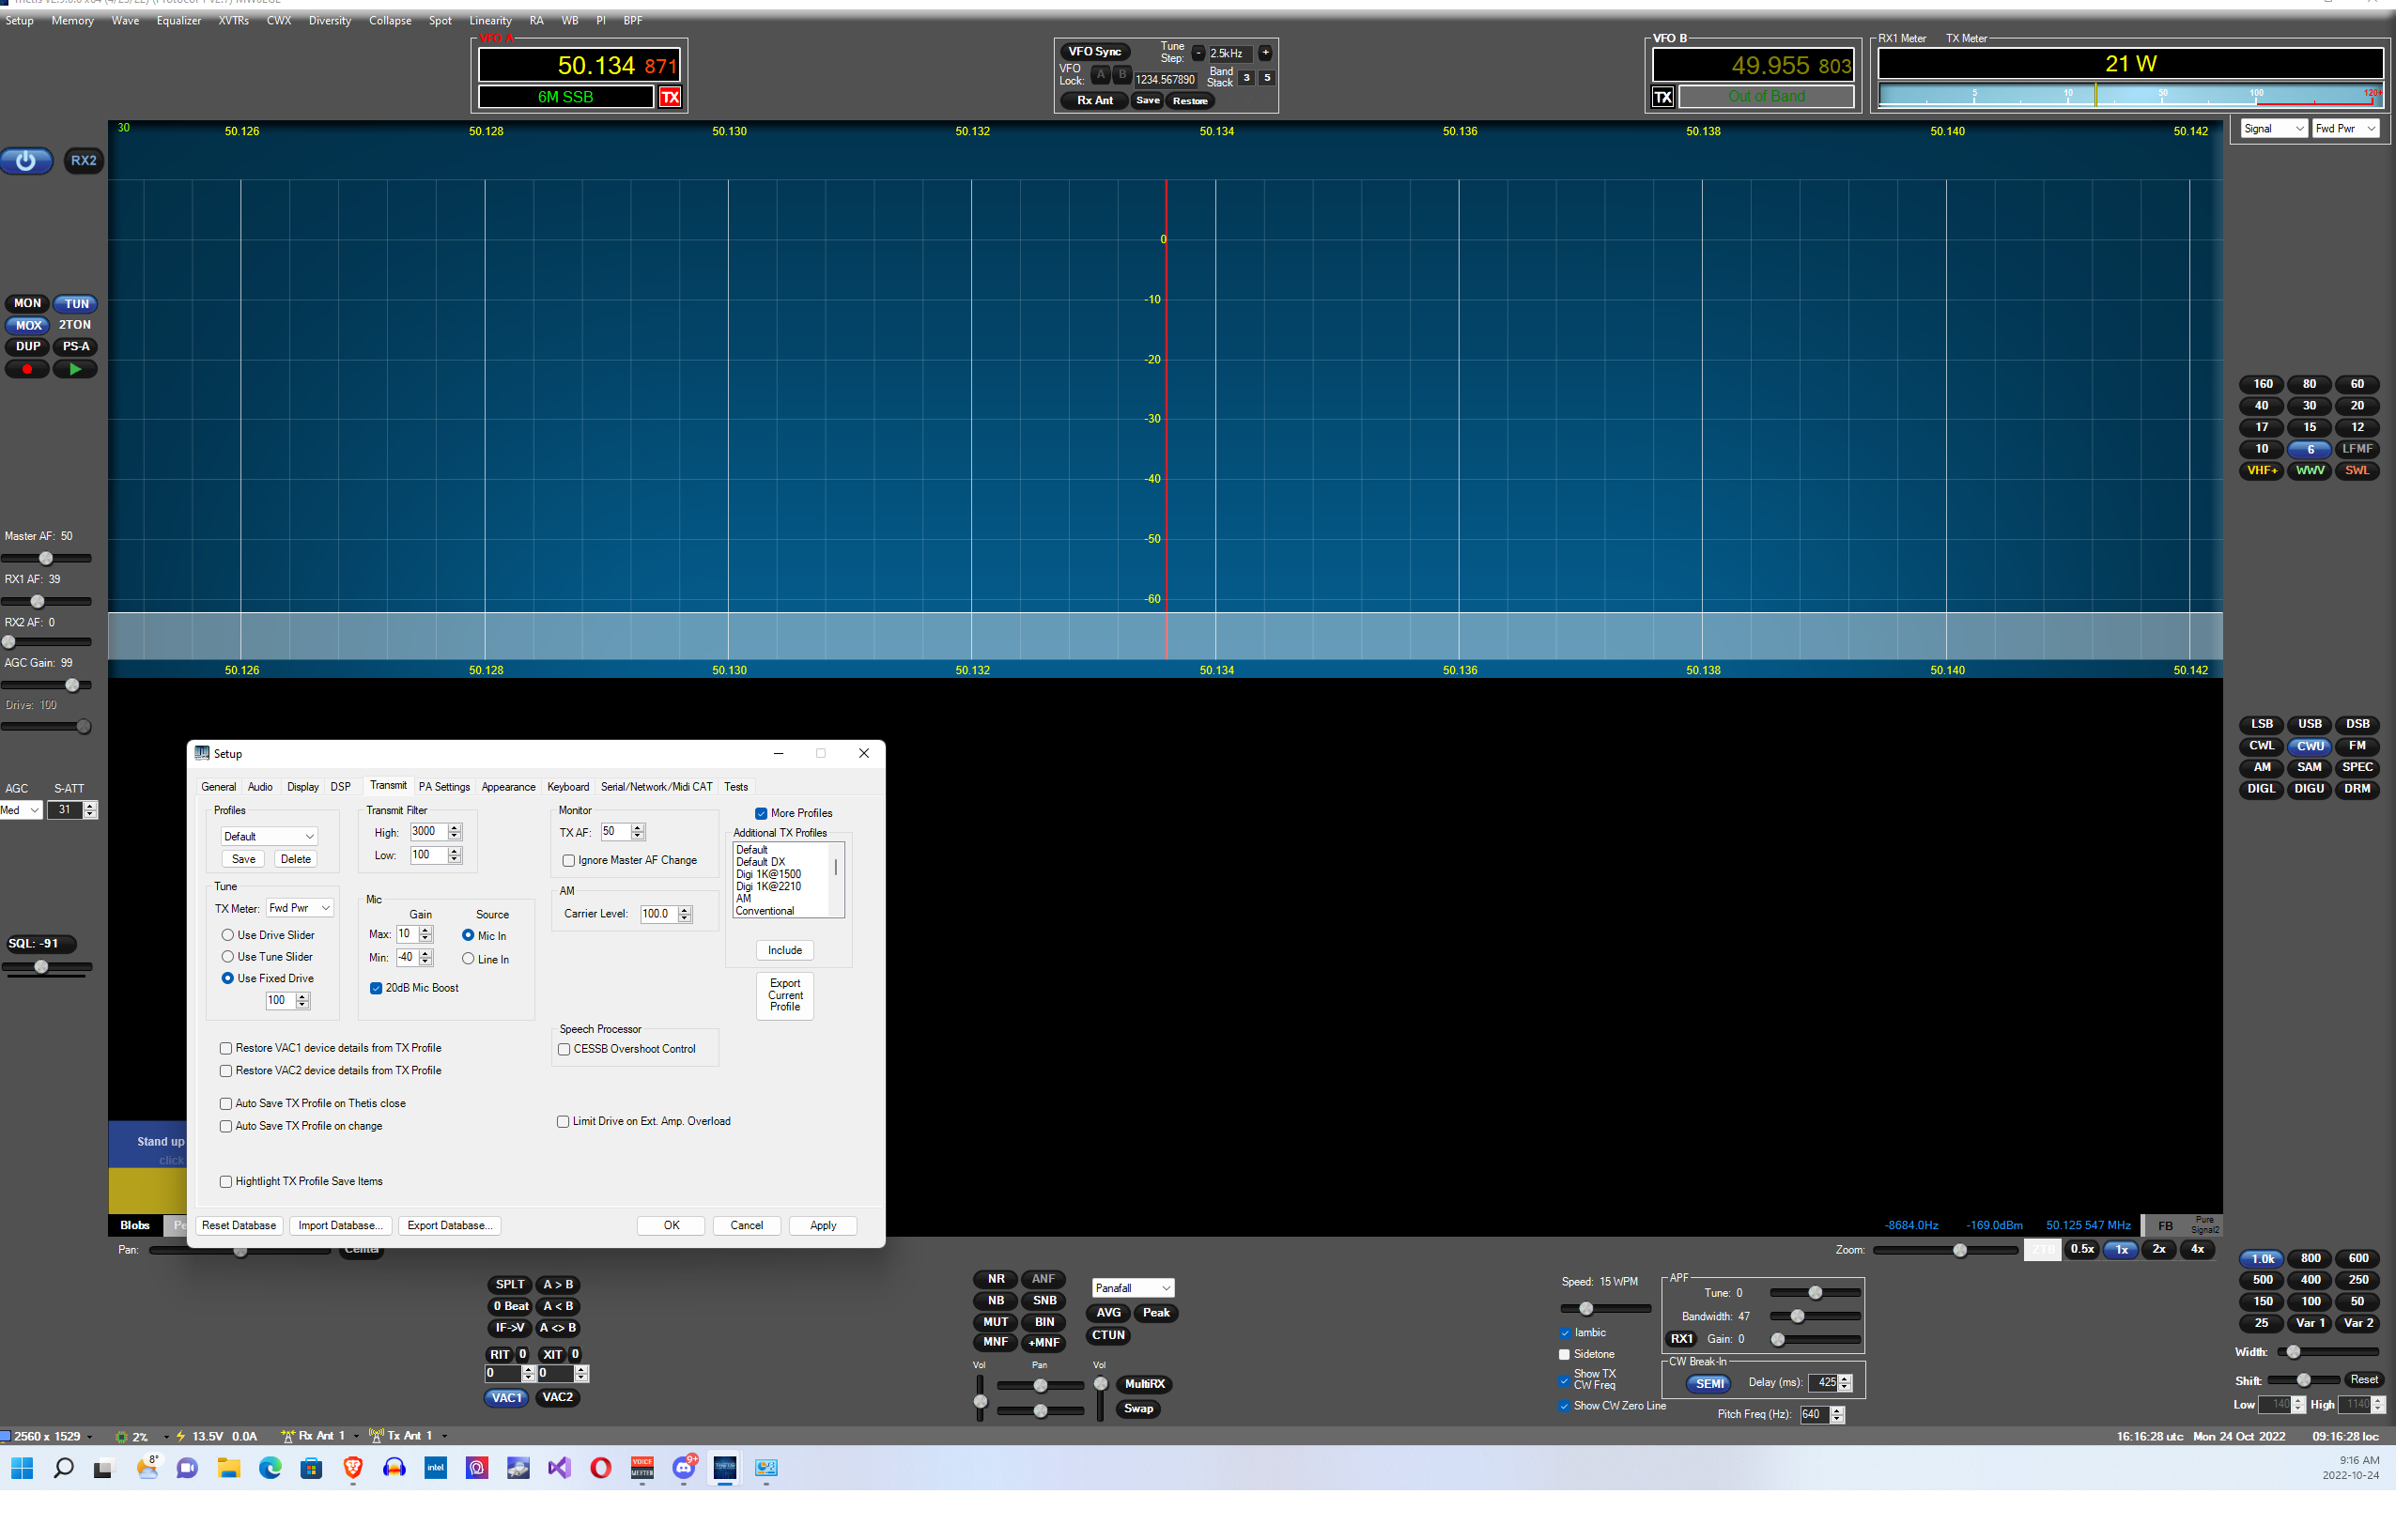Switch to the PA Settings tab
This screenshot has width=2396, height=1540.
point(444,787)
